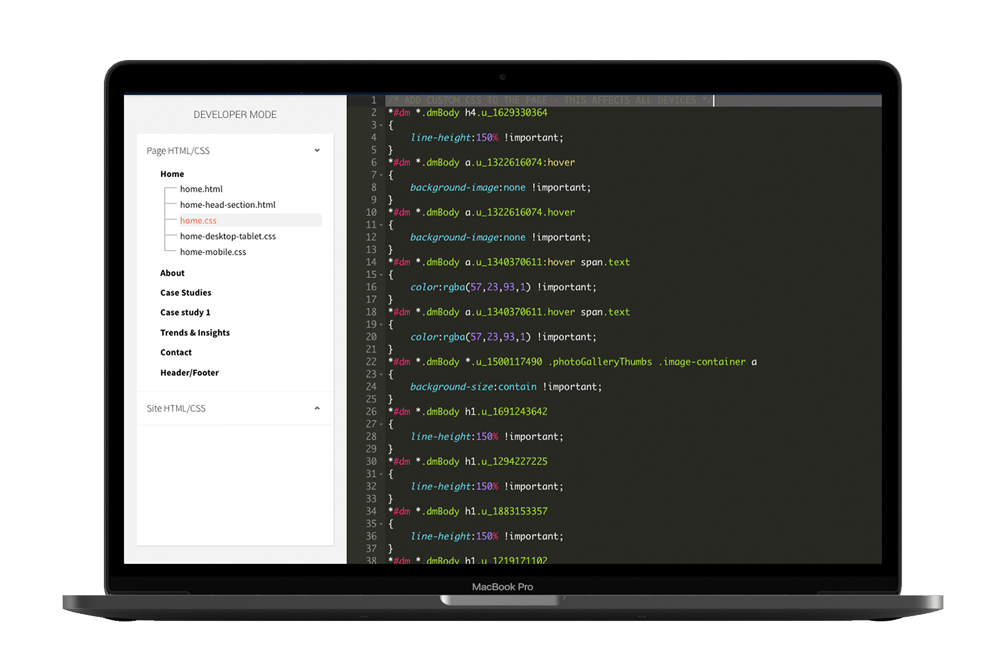Click background-image:none on line 8
Image resolution: width=1000 pixels, height=656 pixels.
[x=467, y=187]
